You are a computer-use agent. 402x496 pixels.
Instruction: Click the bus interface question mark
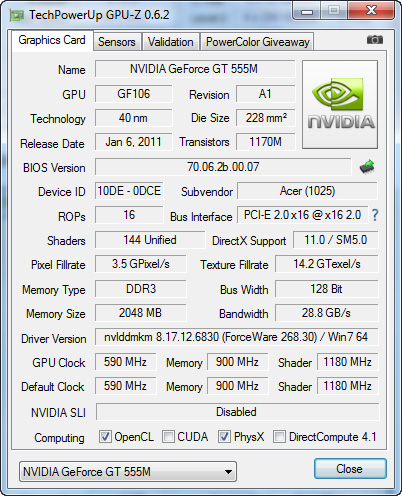tap(375, 215)
